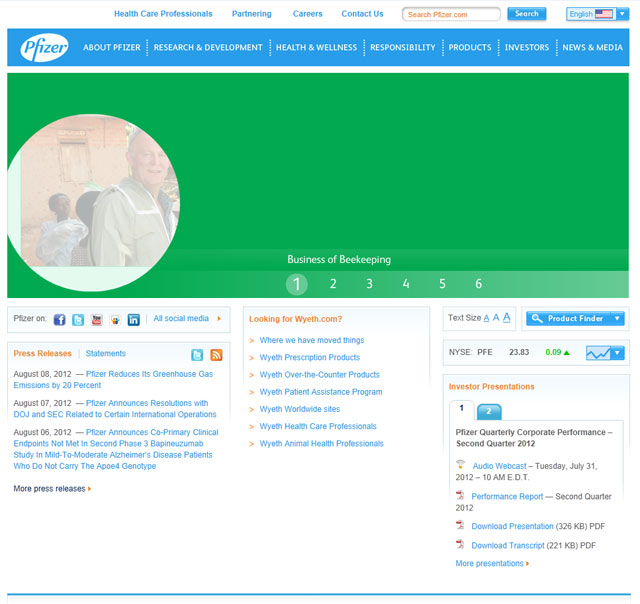The width and height of the screenshot is (640, 604).
Task: Open News & Media menu
Action: coord(593,47)
